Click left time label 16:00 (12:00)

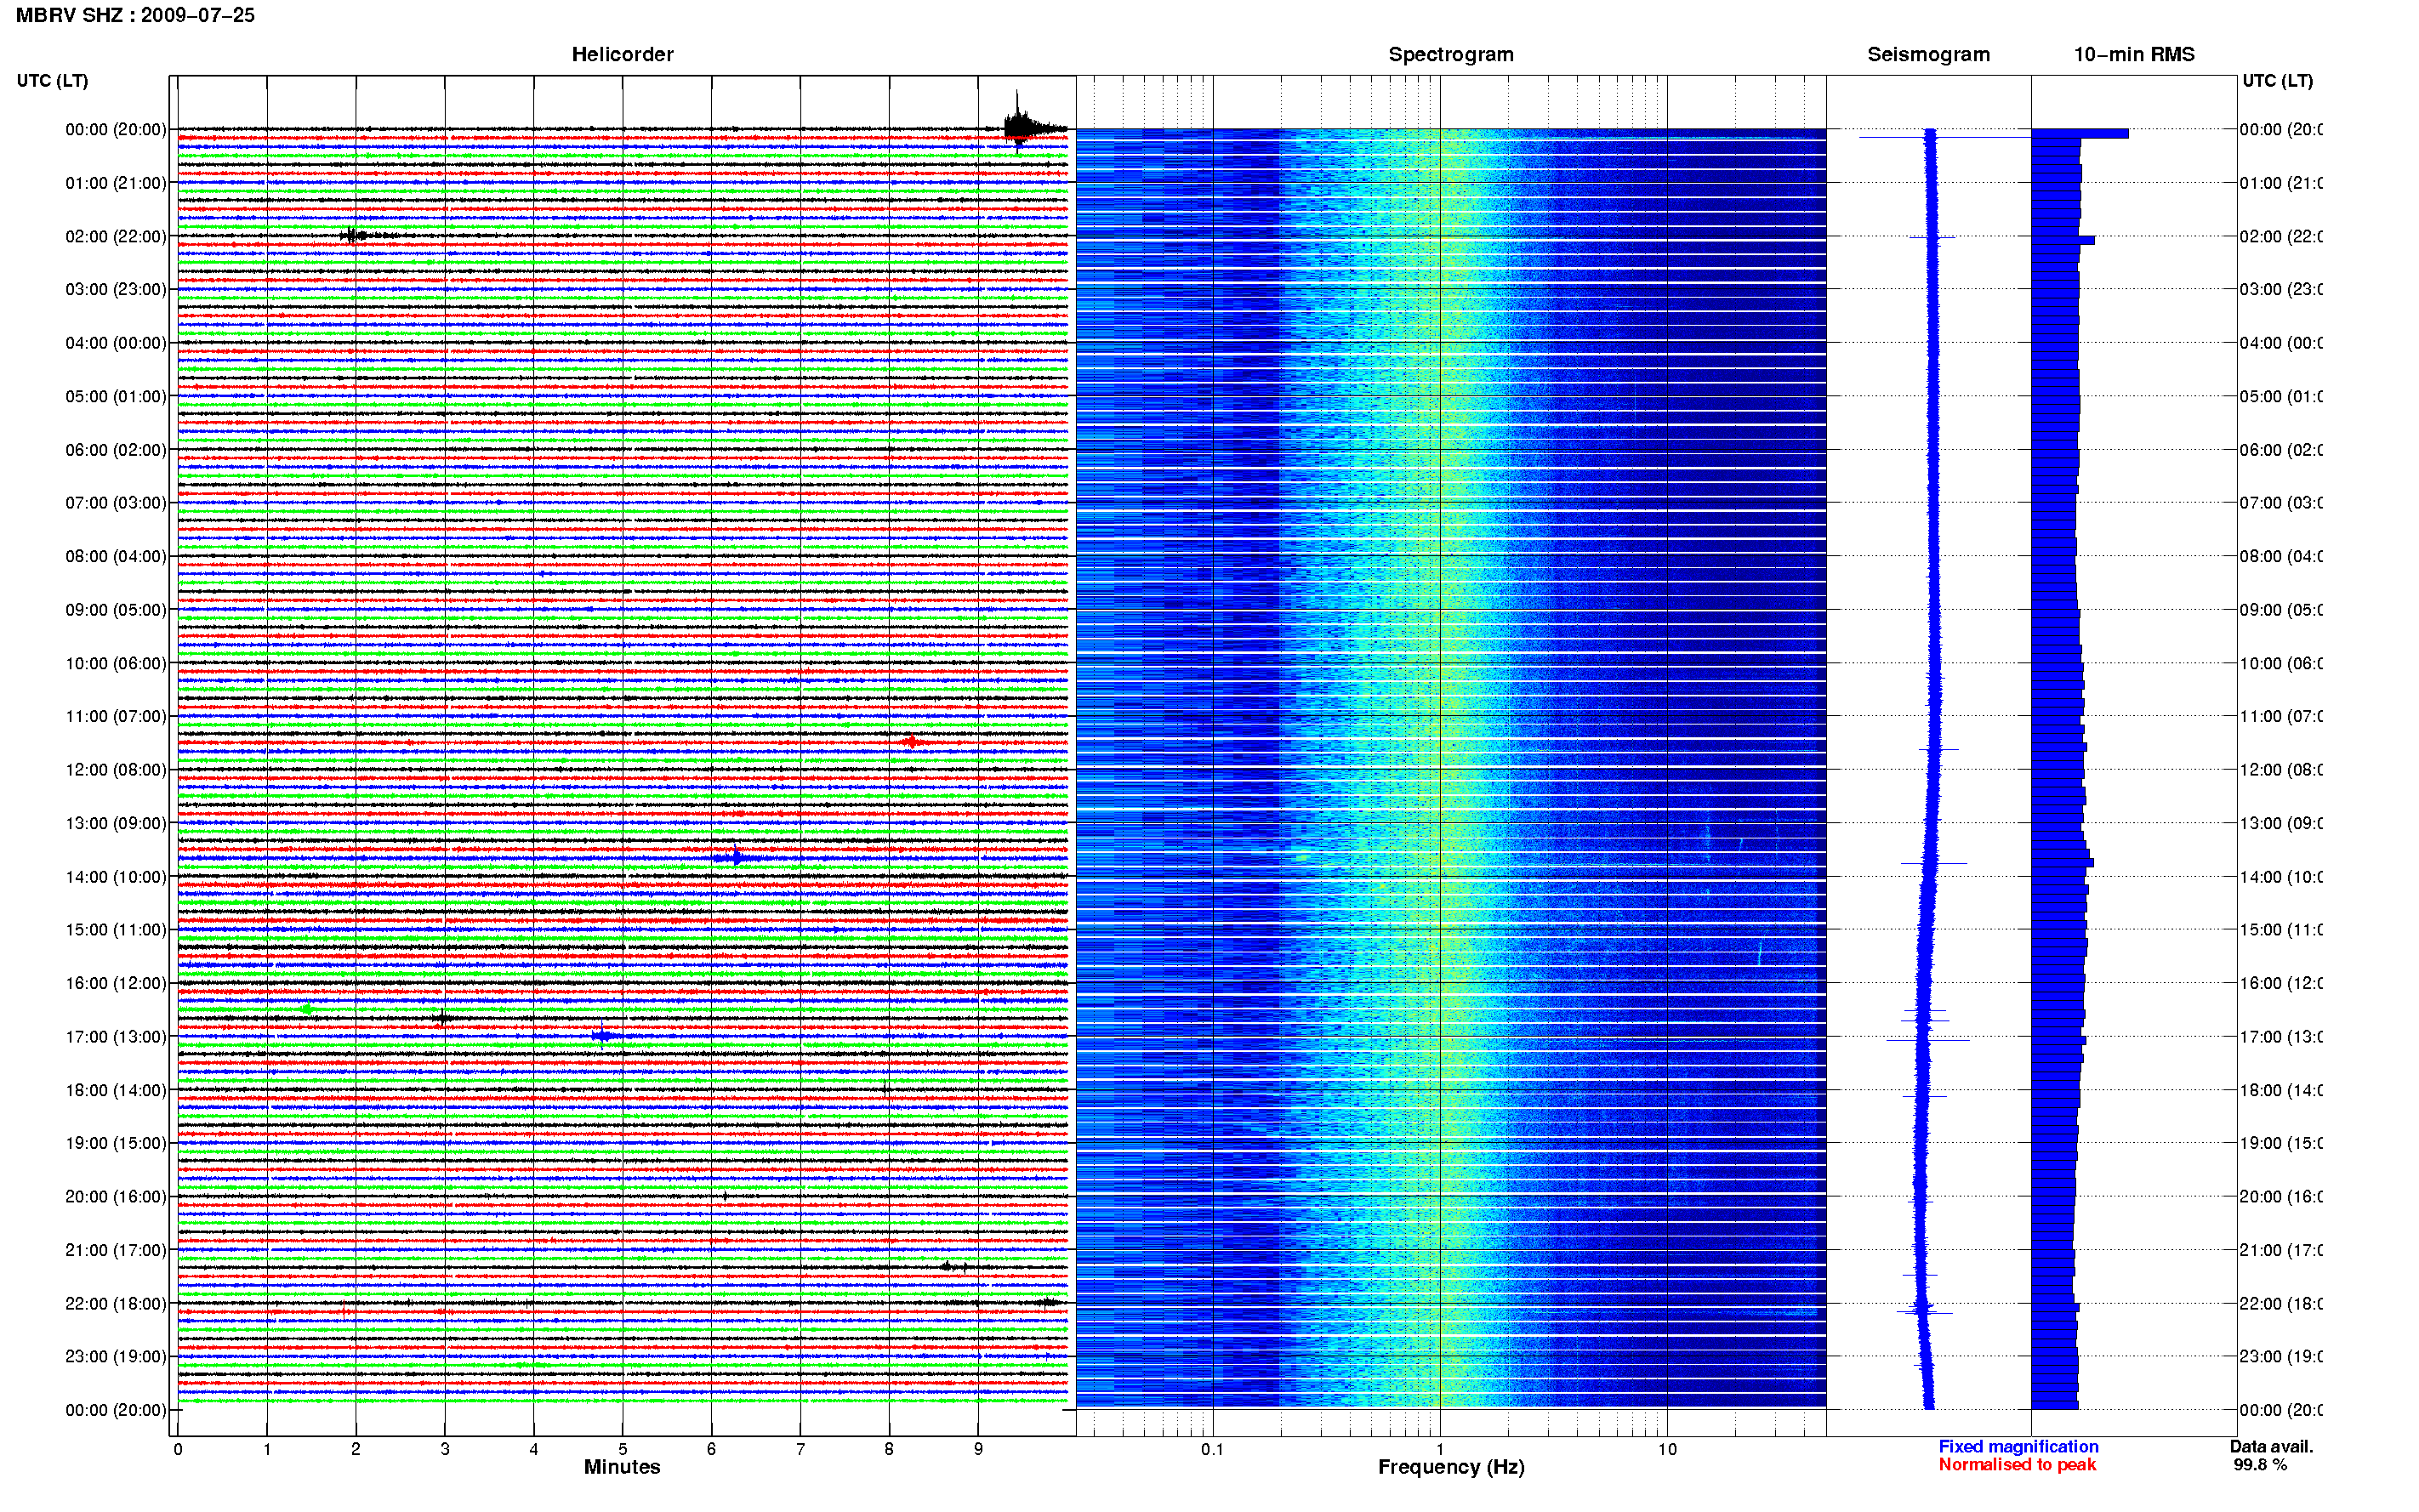click(116, 983)
